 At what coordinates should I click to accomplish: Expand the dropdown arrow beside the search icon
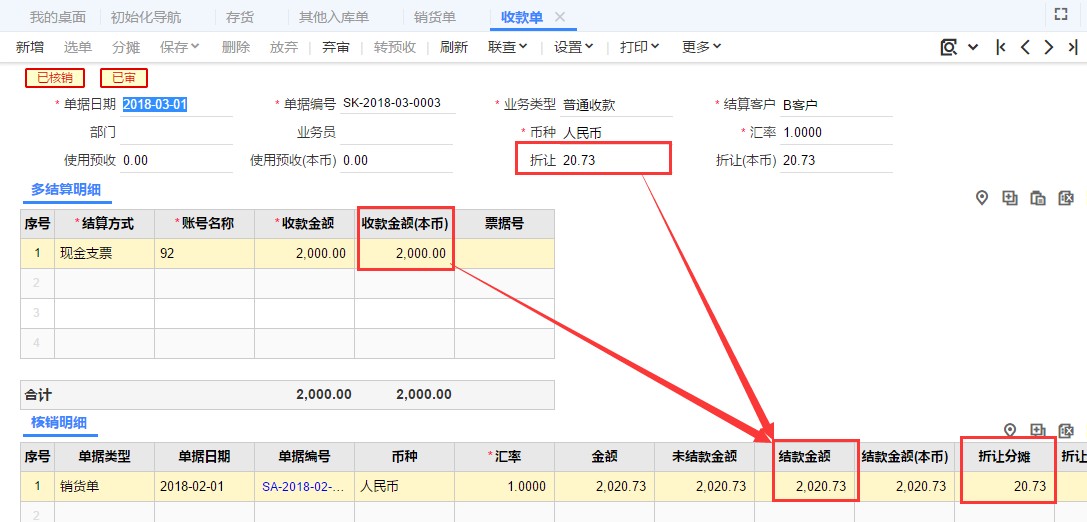(x=973, y=48)
